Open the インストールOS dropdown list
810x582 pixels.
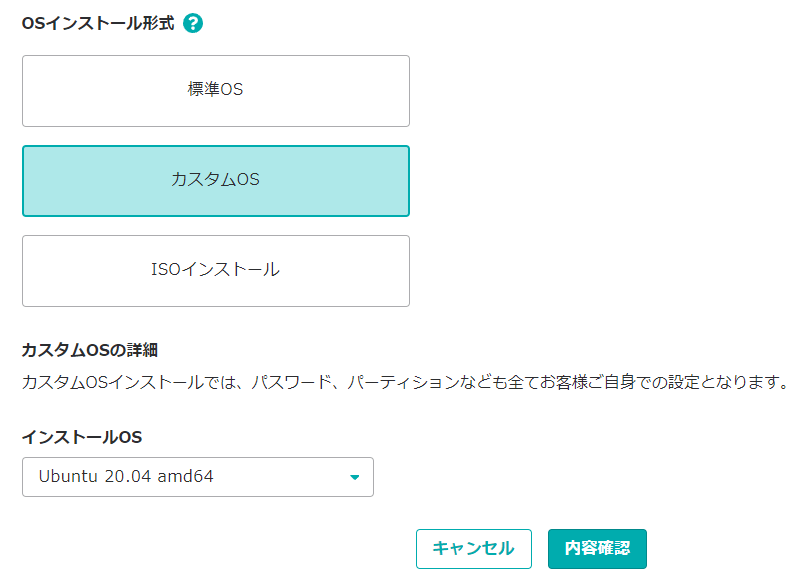tap(198, 477)
